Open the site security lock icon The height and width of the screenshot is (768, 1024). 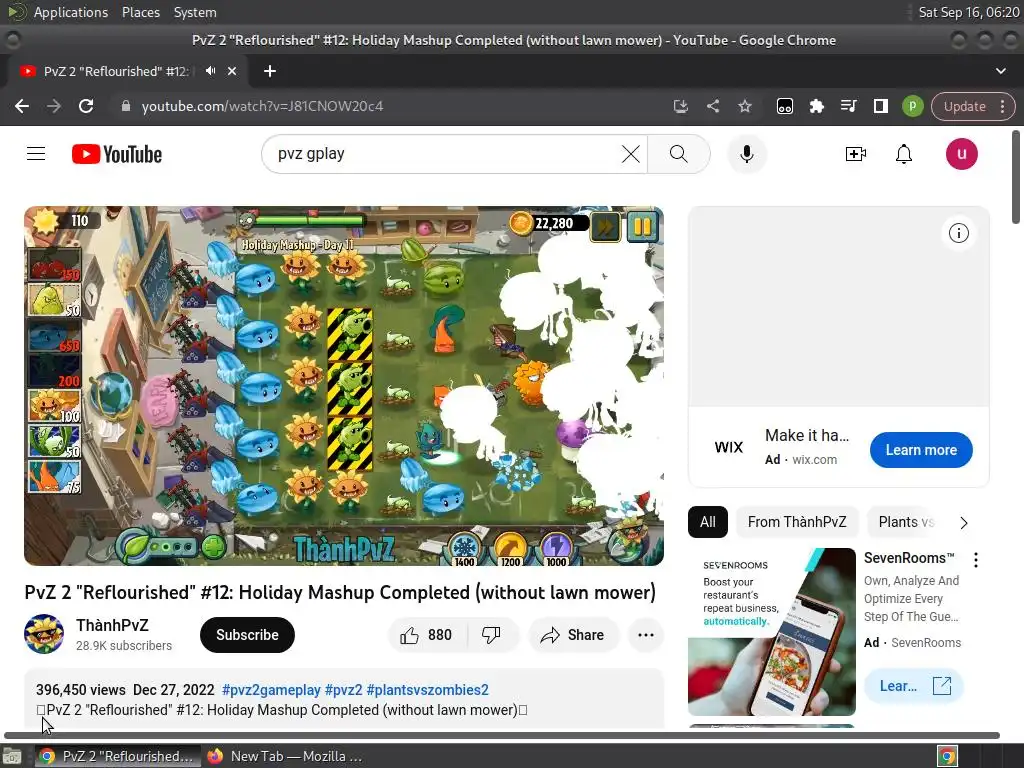coord(126,106)
